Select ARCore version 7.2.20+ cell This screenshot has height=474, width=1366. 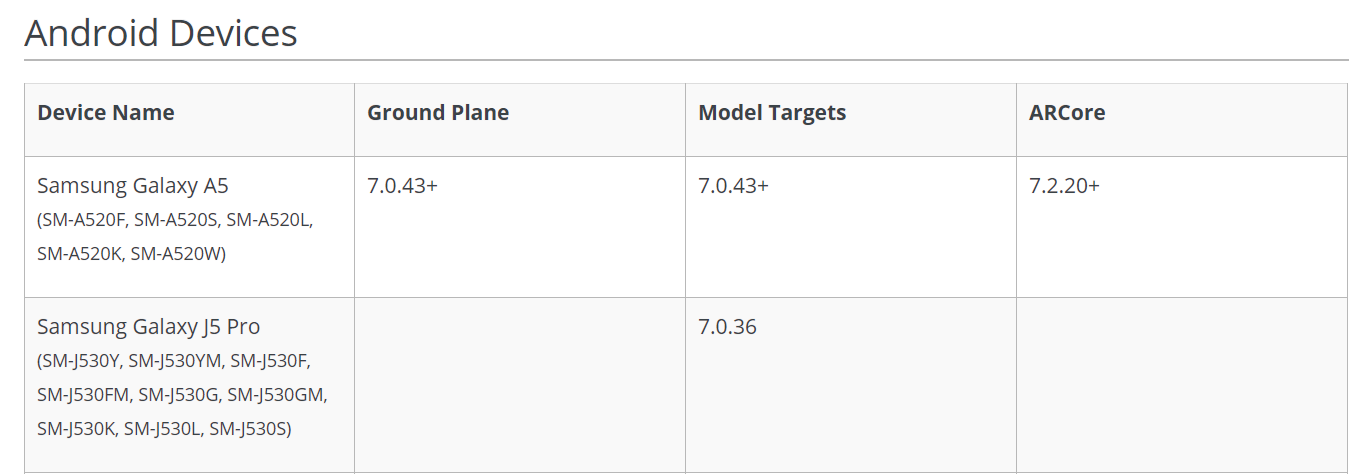pos(1064,186)
